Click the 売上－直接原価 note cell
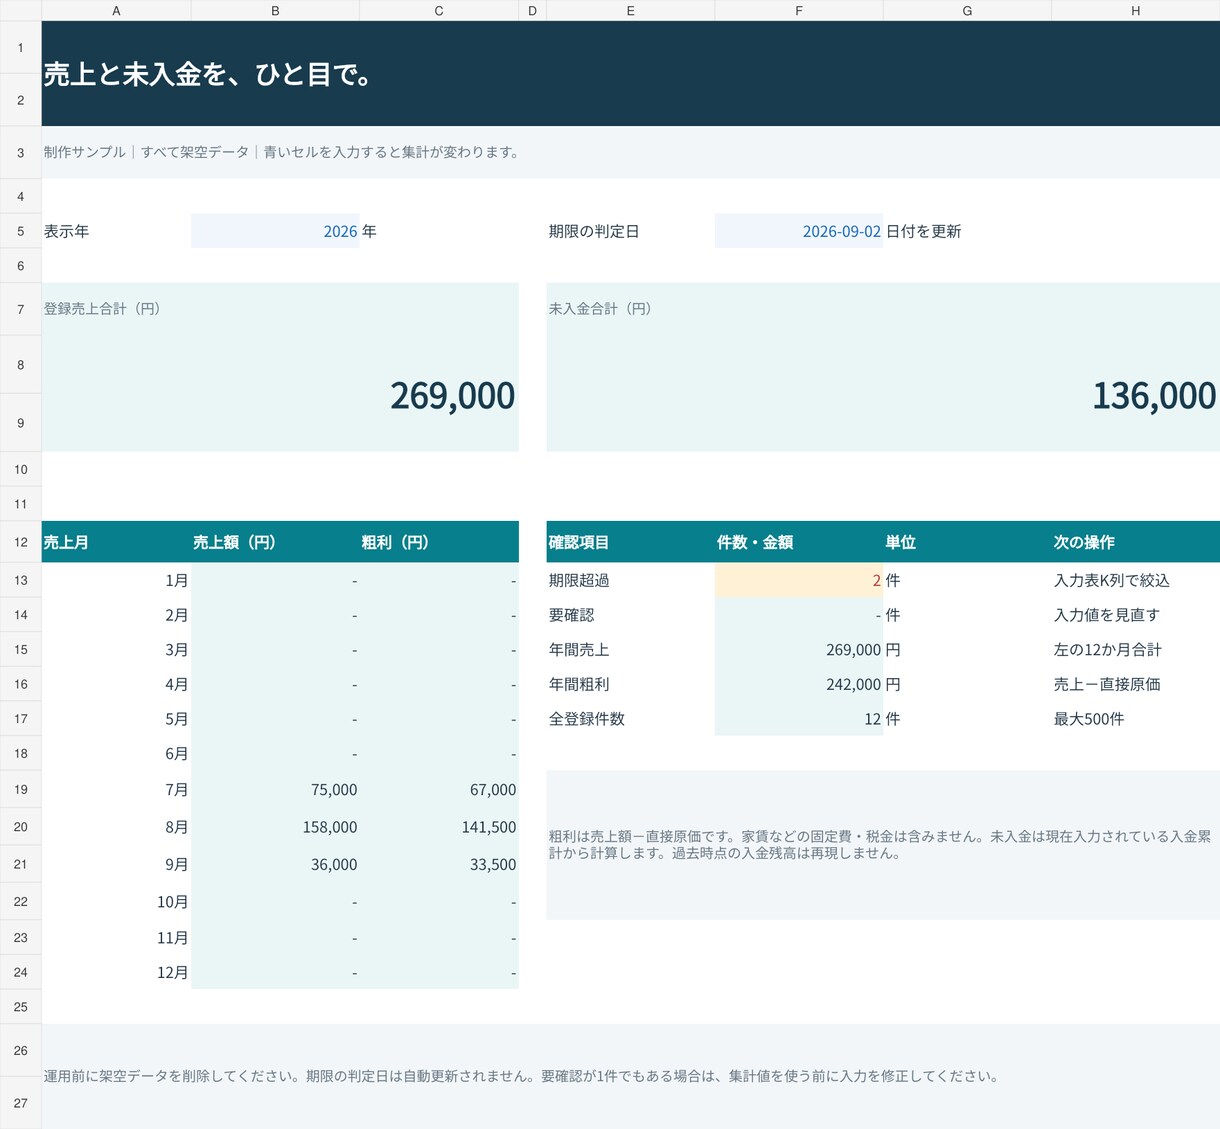 tap(1136, 684)
